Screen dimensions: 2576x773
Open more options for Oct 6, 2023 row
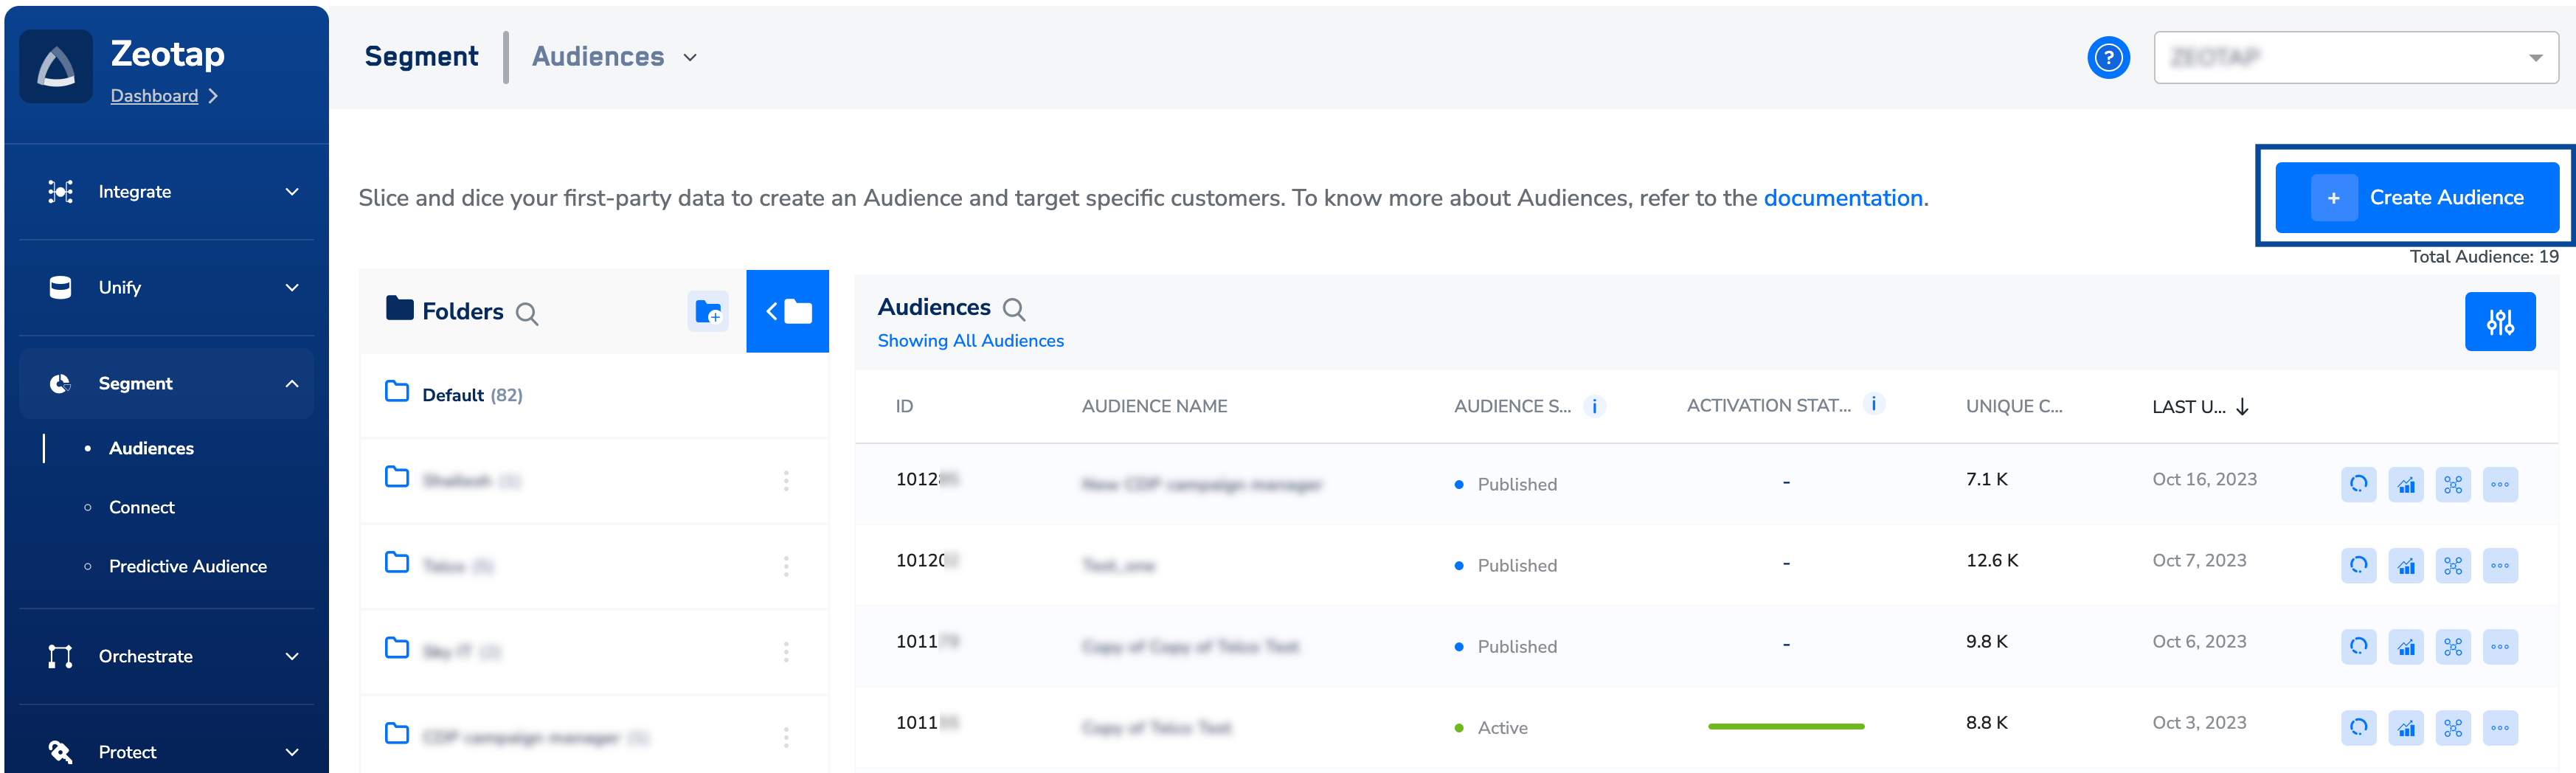(x=2500, y=647)
